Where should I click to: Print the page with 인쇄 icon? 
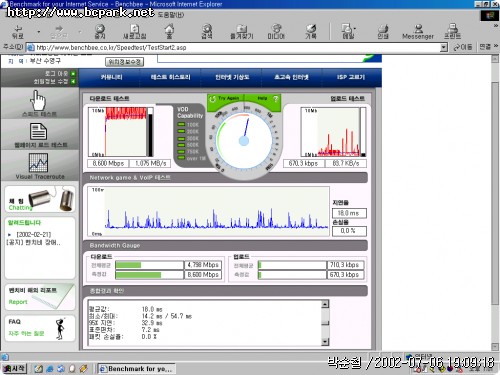pos(383,32)
